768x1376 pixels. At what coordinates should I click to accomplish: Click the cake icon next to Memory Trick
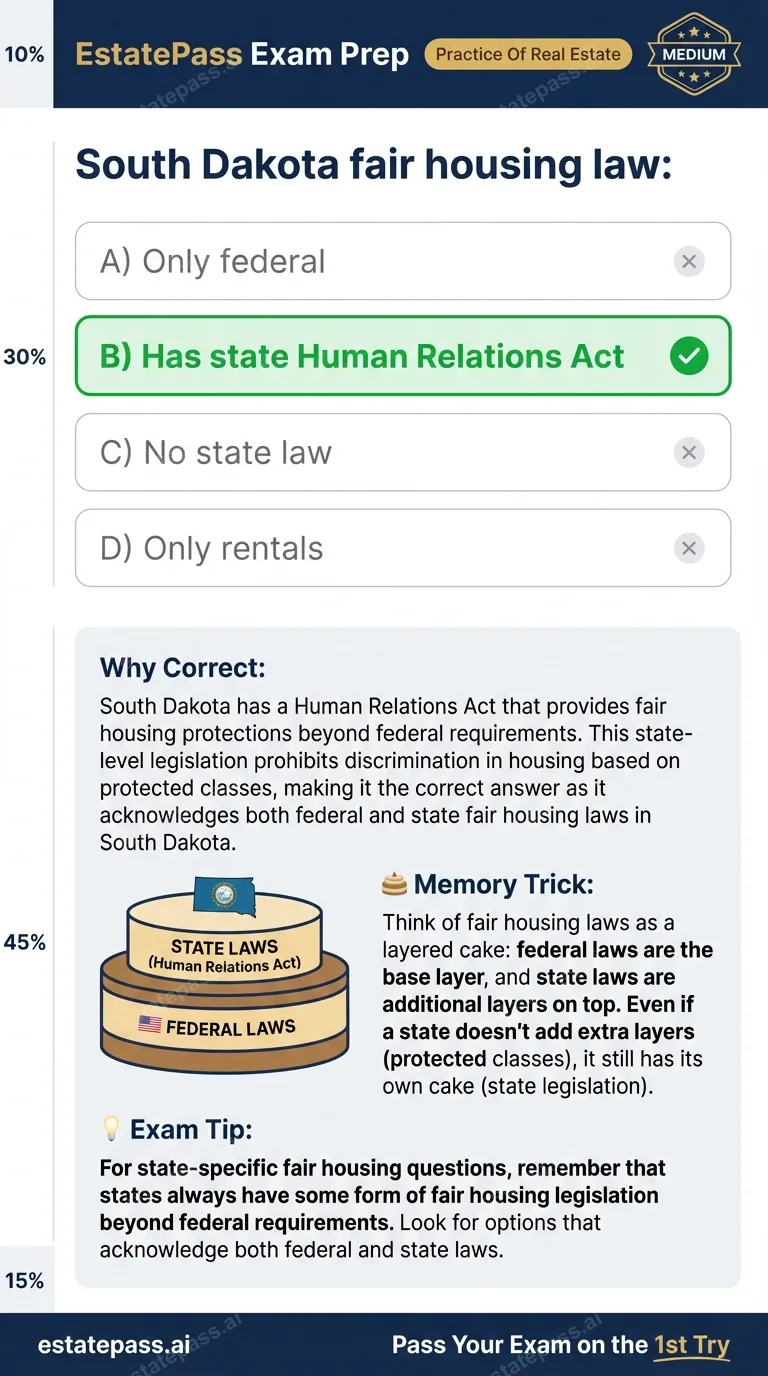[395, 884]
